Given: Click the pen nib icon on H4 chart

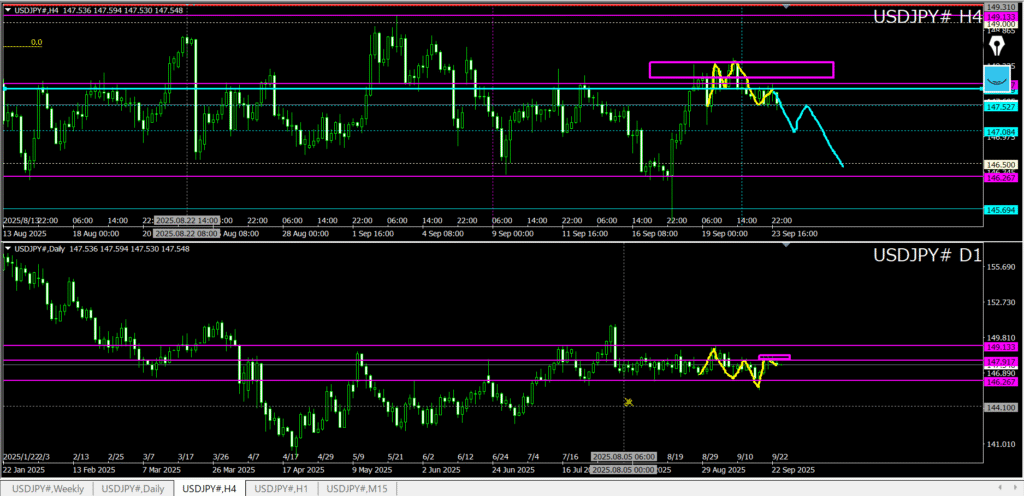Looking at the screenshot, I should coord(996,47).
